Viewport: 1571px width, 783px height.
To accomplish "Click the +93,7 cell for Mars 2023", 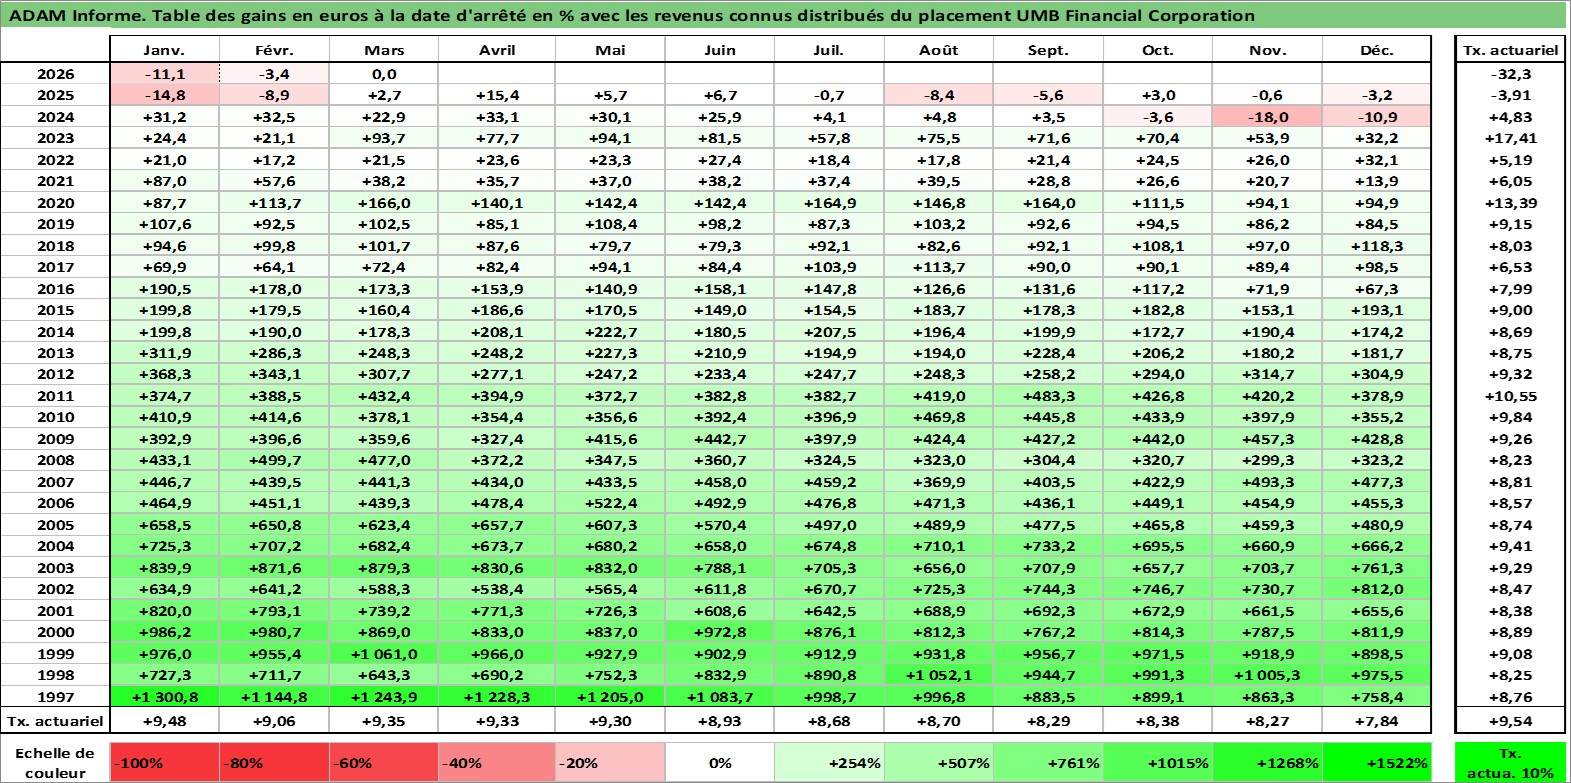I will click(384, 138).
